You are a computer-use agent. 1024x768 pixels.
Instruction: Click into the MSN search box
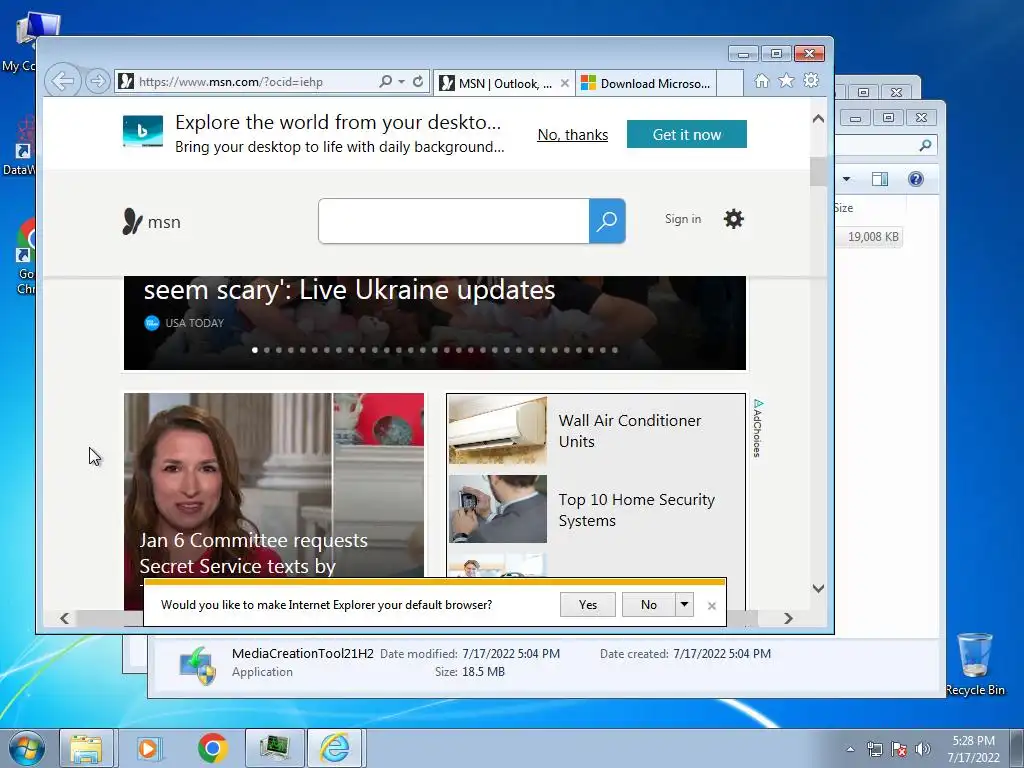(x=454, y=221)
